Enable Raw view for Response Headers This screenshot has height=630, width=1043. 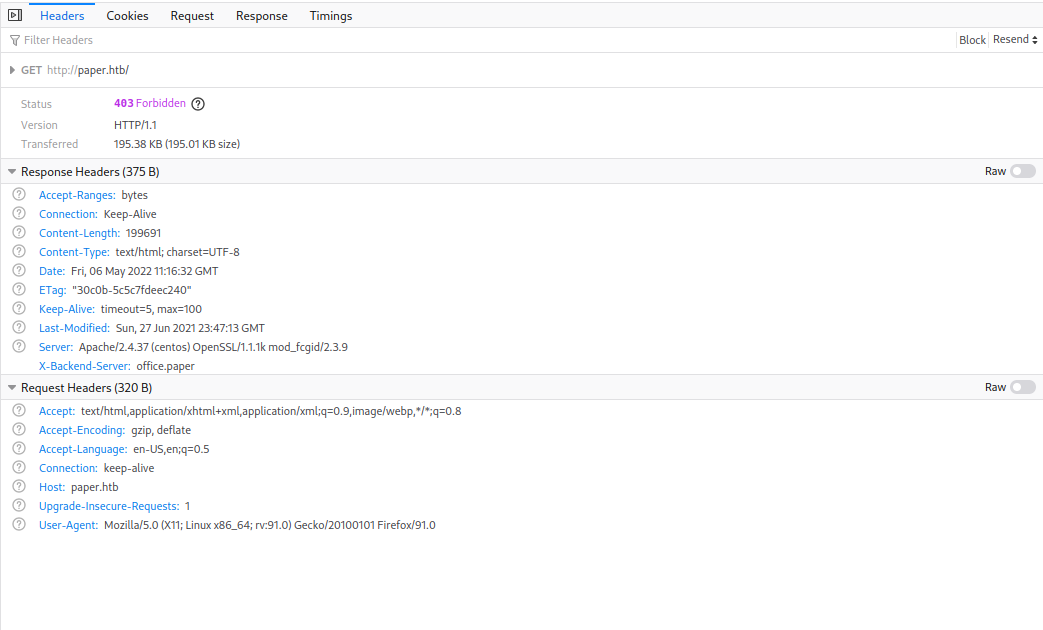tap(1021, 170)
